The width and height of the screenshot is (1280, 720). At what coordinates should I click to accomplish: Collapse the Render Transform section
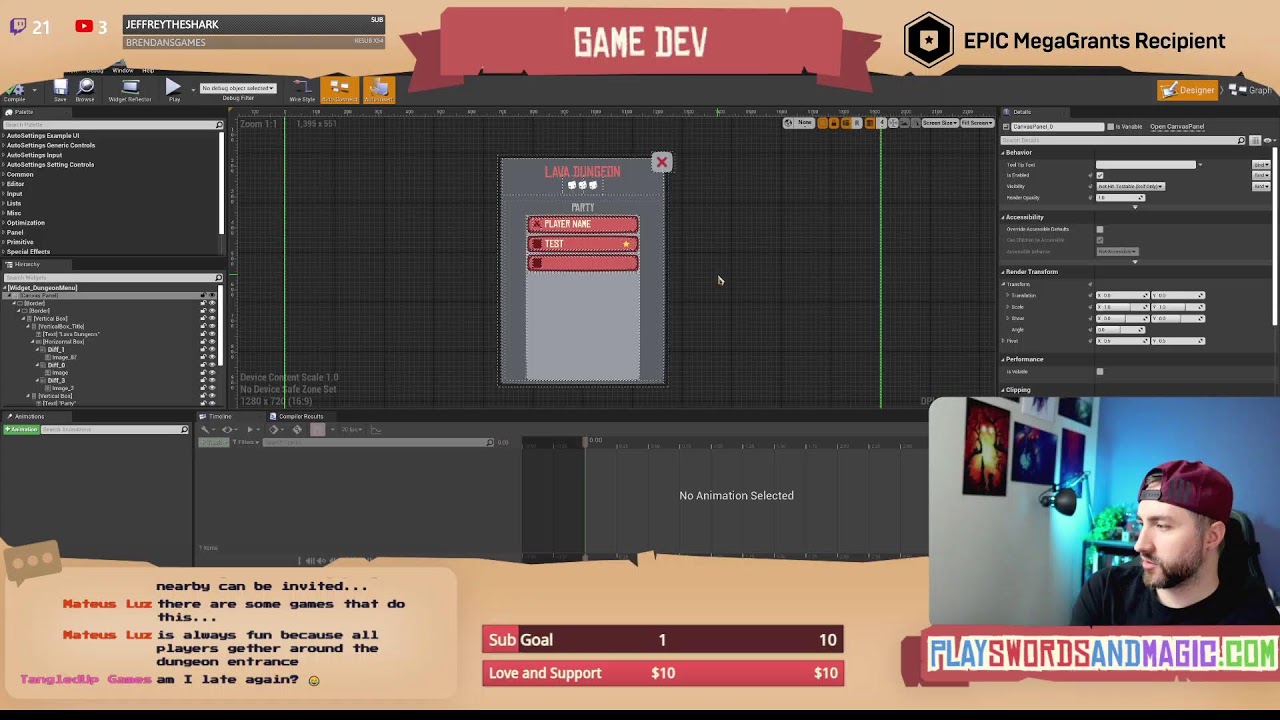click(x=1004, y=272)
